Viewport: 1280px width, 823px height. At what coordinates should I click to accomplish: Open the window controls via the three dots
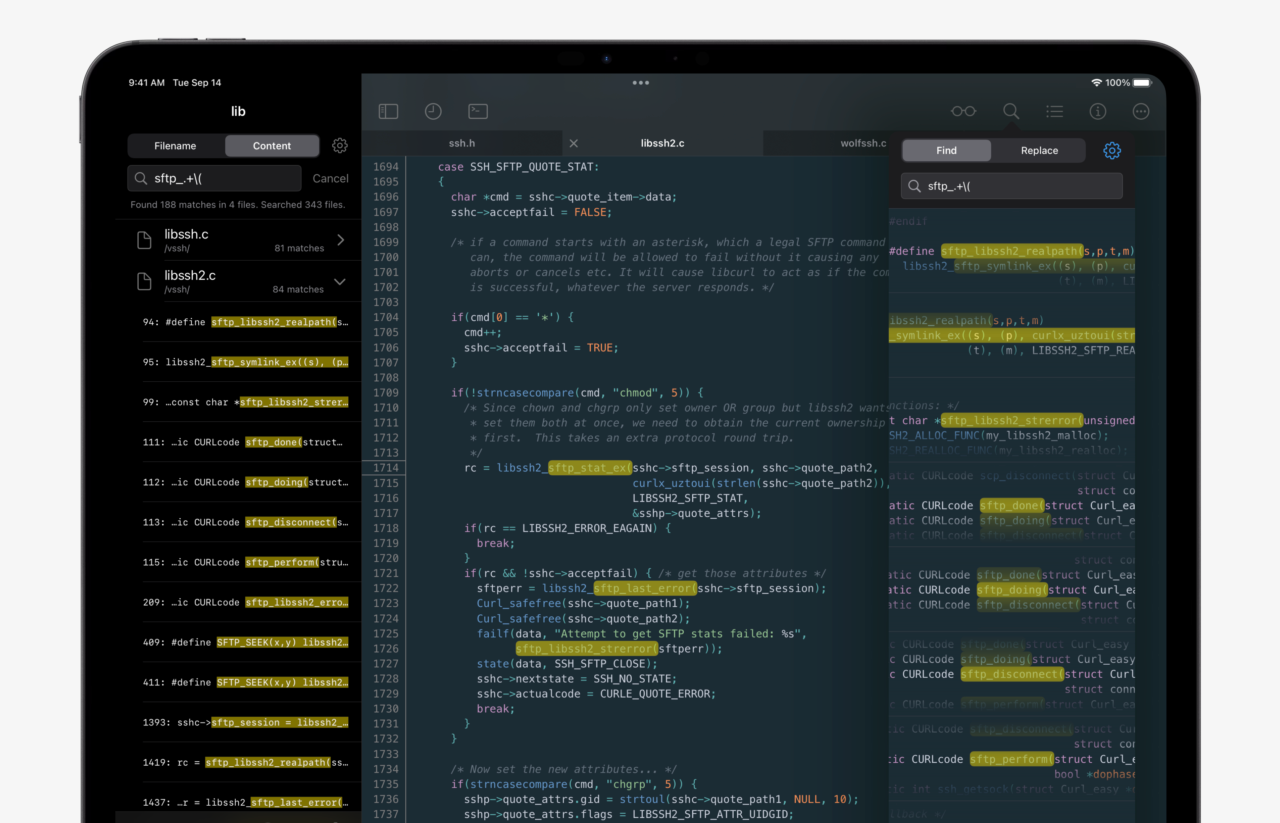(x=640, y=83)
